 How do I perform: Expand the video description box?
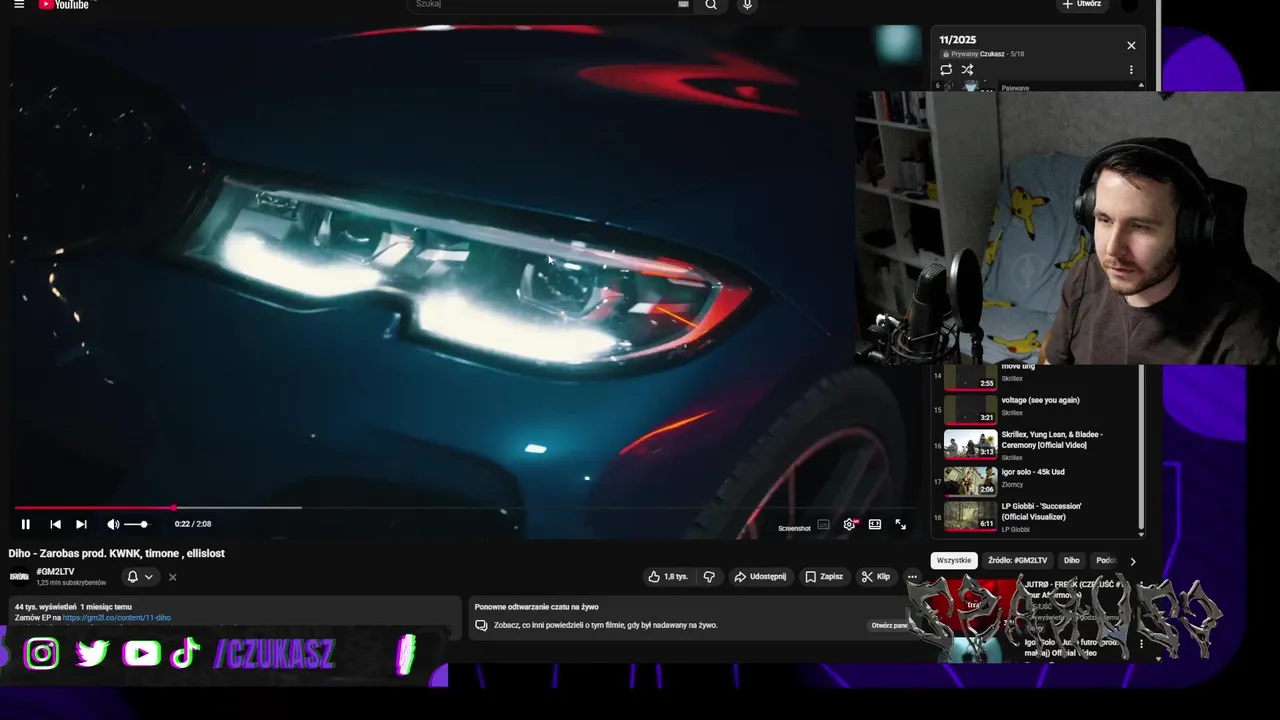click(236, 612)
